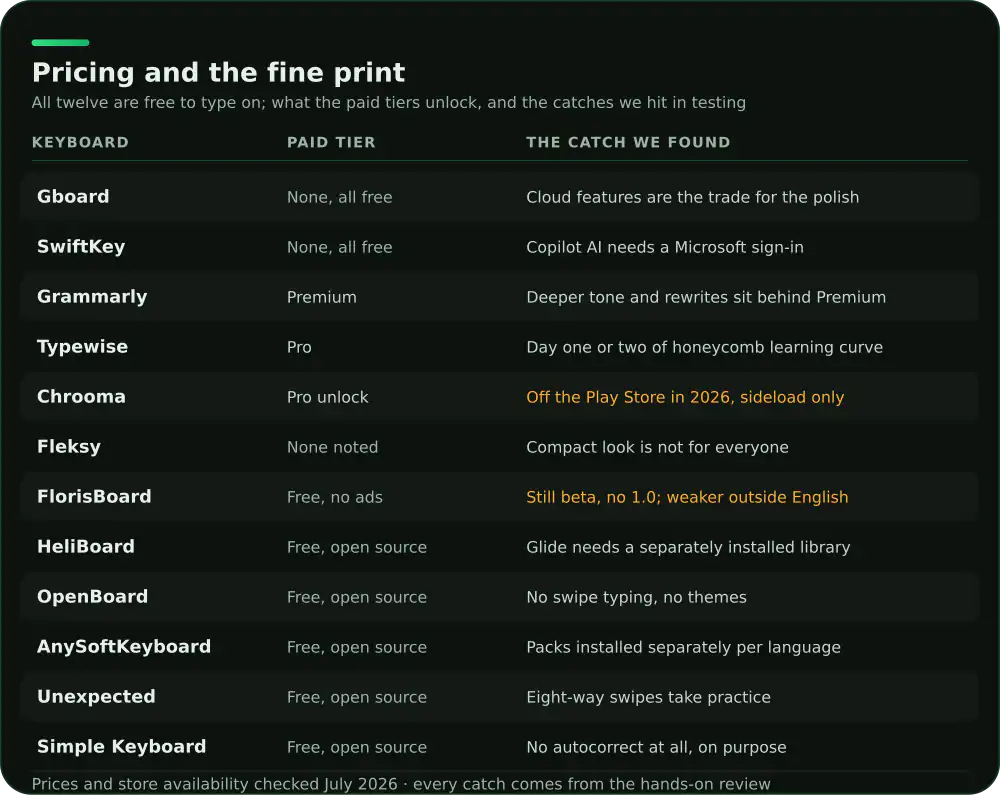
Task: Click 'None, all free' in the Gboard row
Action: 339,197
